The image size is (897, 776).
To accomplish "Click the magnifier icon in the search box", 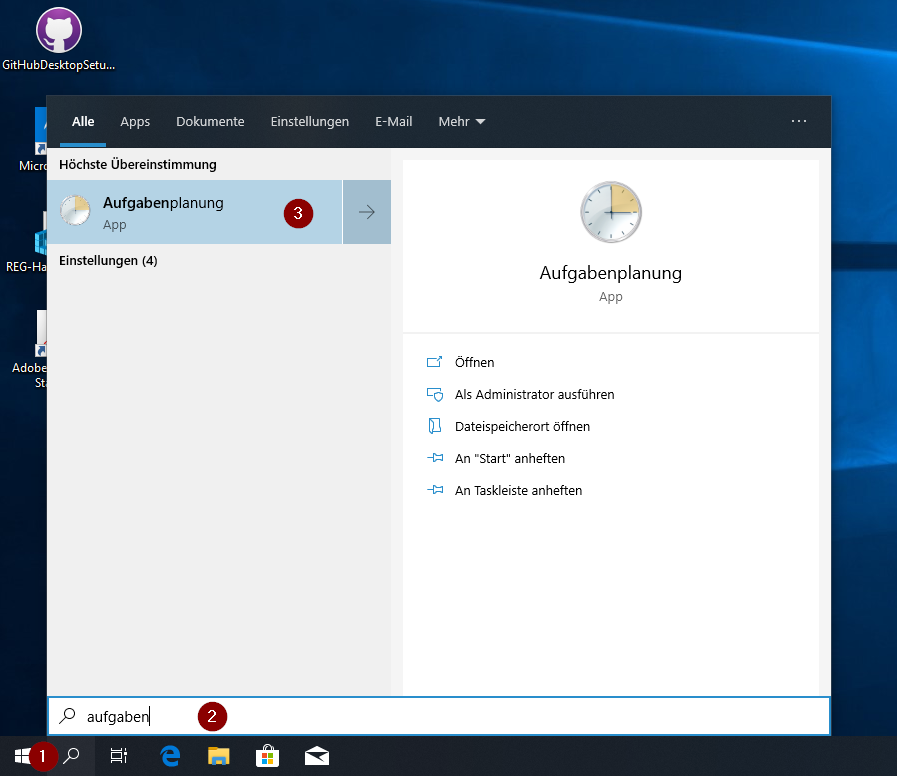I will point(68,716).
